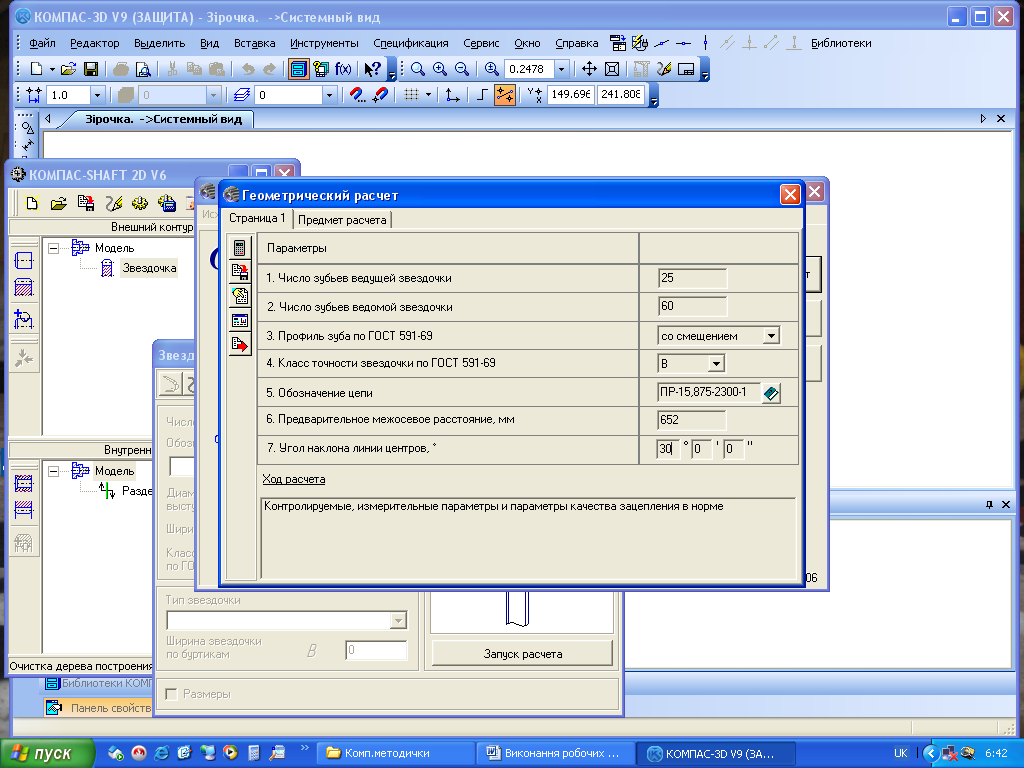Click the cylindrical step icon in Внешний контур panel
Image resolution: width=1024 pixels, height=768 pixels.
[x=24, y=261]
